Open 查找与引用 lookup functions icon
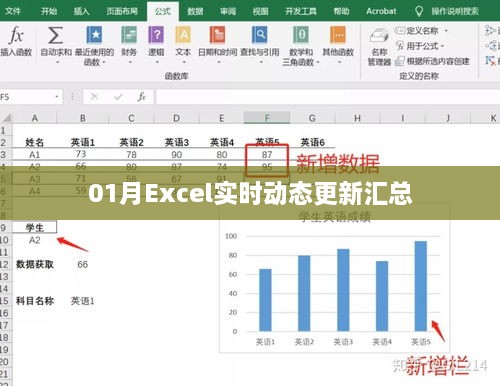The image size is (500, 386). (260, 35)
